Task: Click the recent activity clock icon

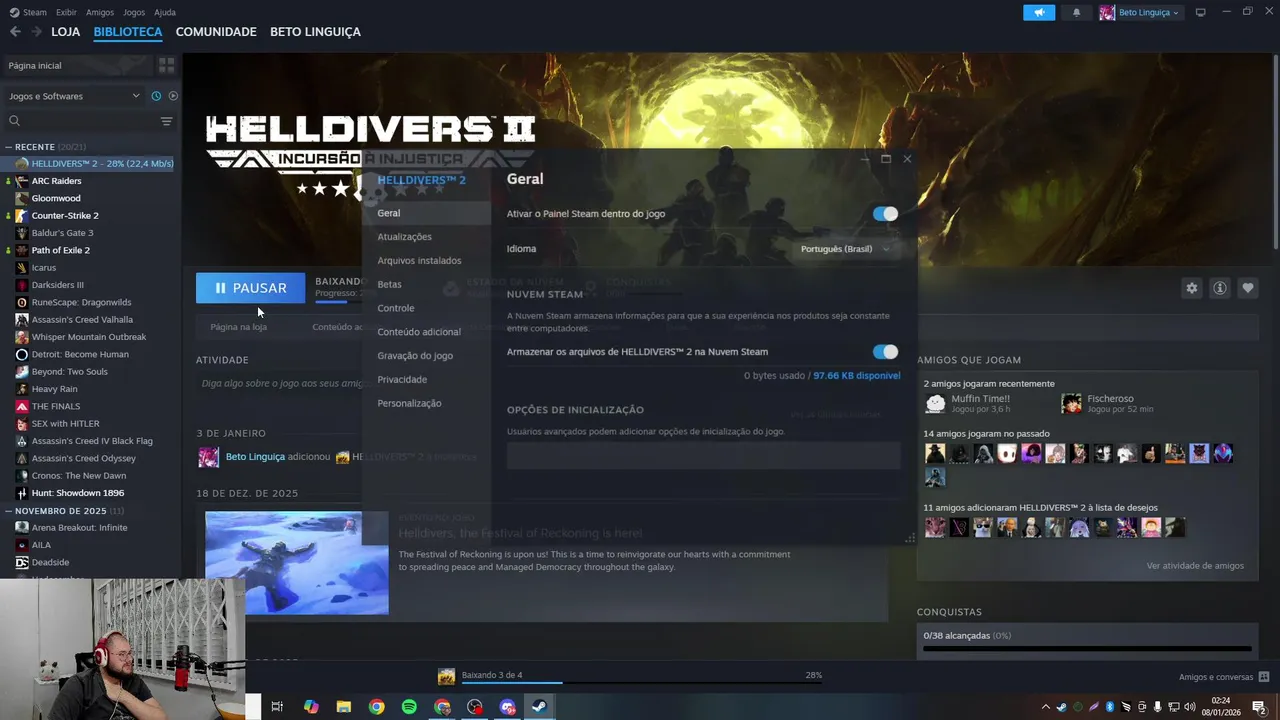Action: (x=156, y=96)
